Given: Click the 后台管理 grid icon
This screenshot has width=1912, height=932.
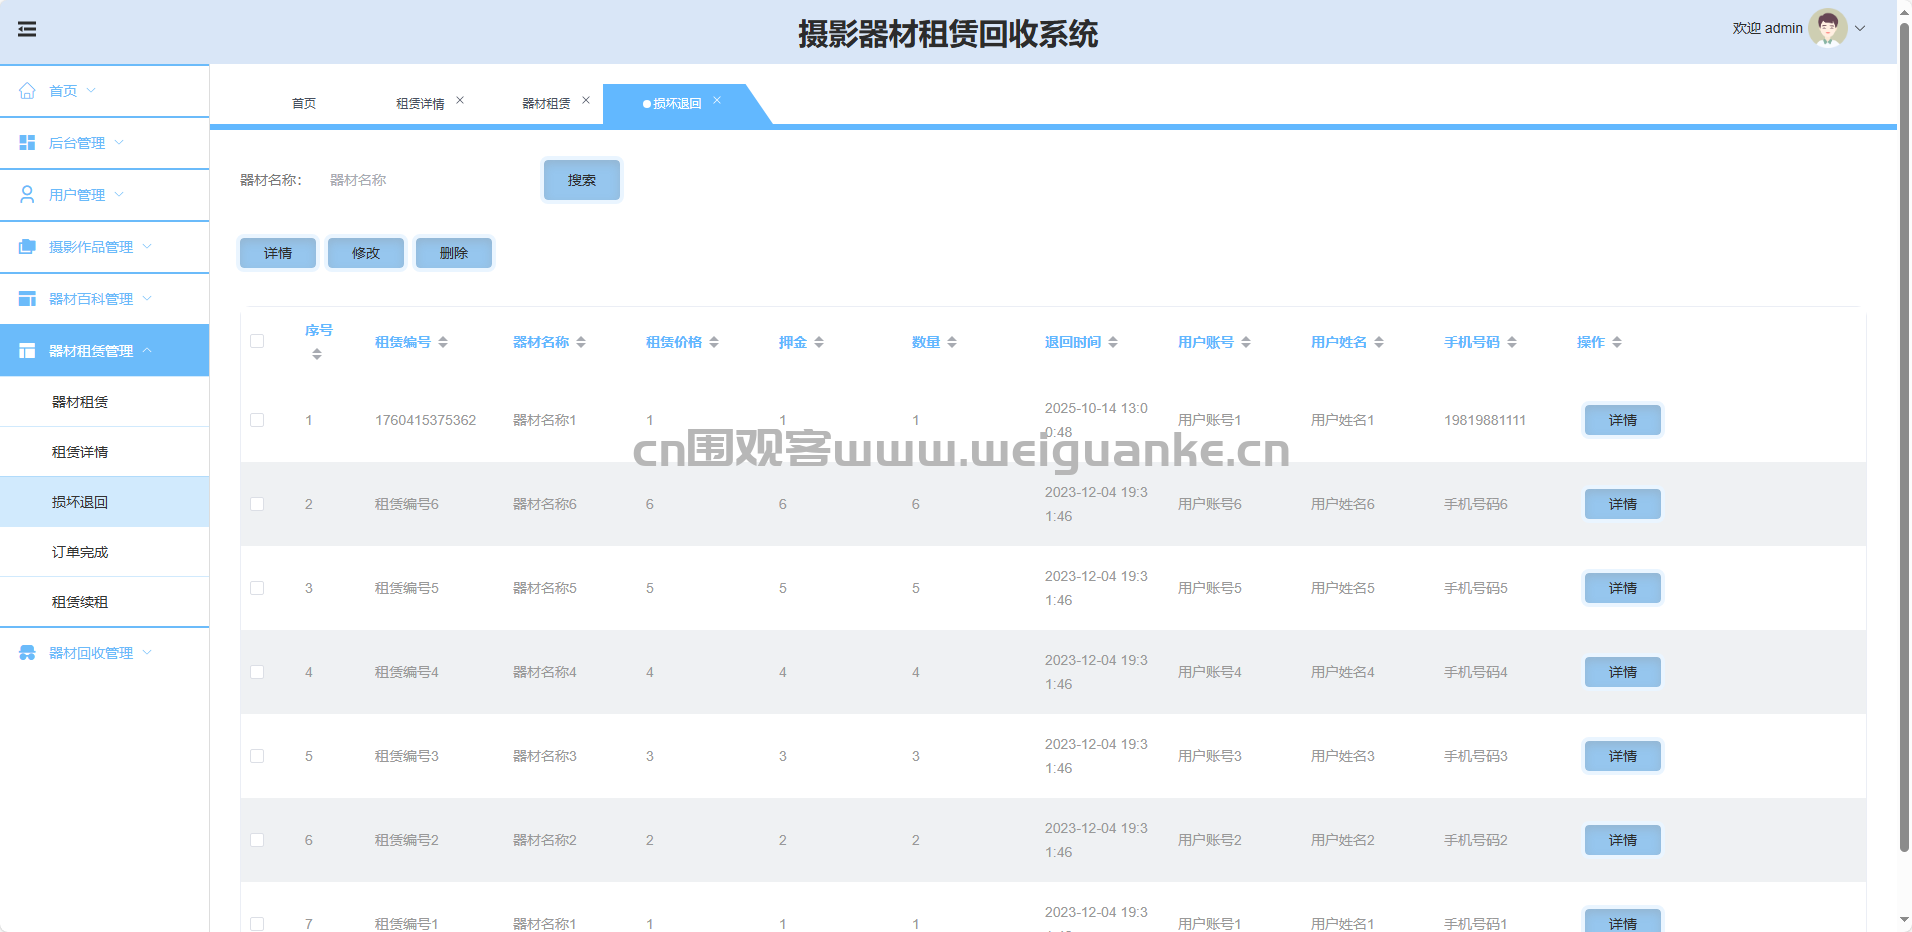Looking at the screenshot, I should [x=27, y=143].
